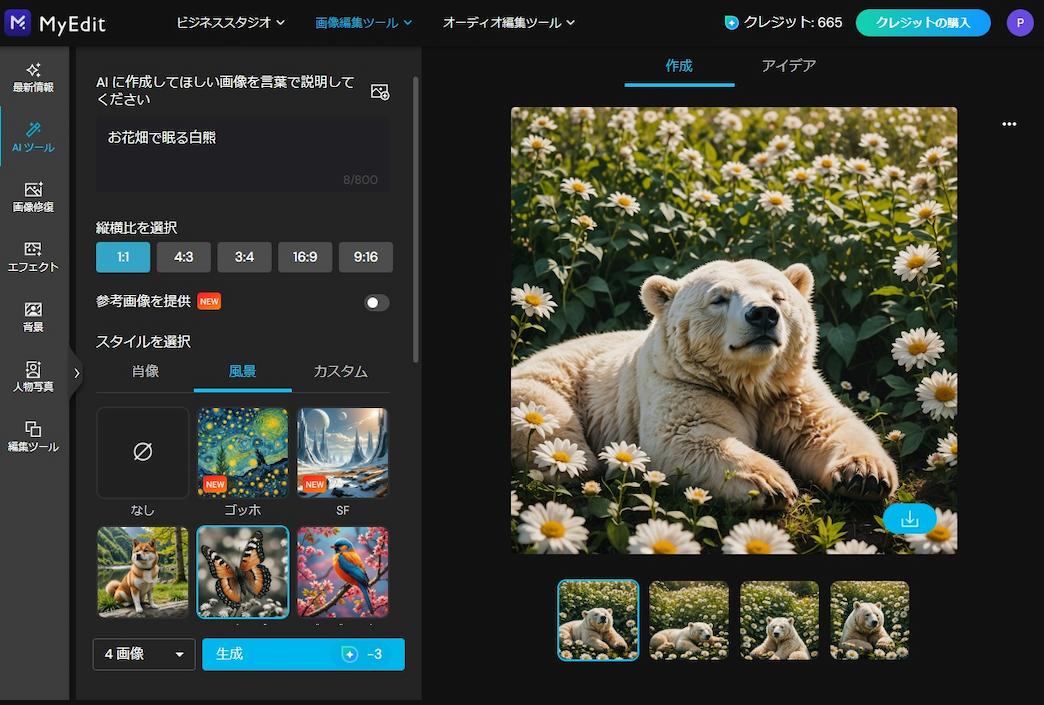This screenshot has height=705, width=1044.
Task: Select the second generated result thumbnail
Action: pos(689,620)
